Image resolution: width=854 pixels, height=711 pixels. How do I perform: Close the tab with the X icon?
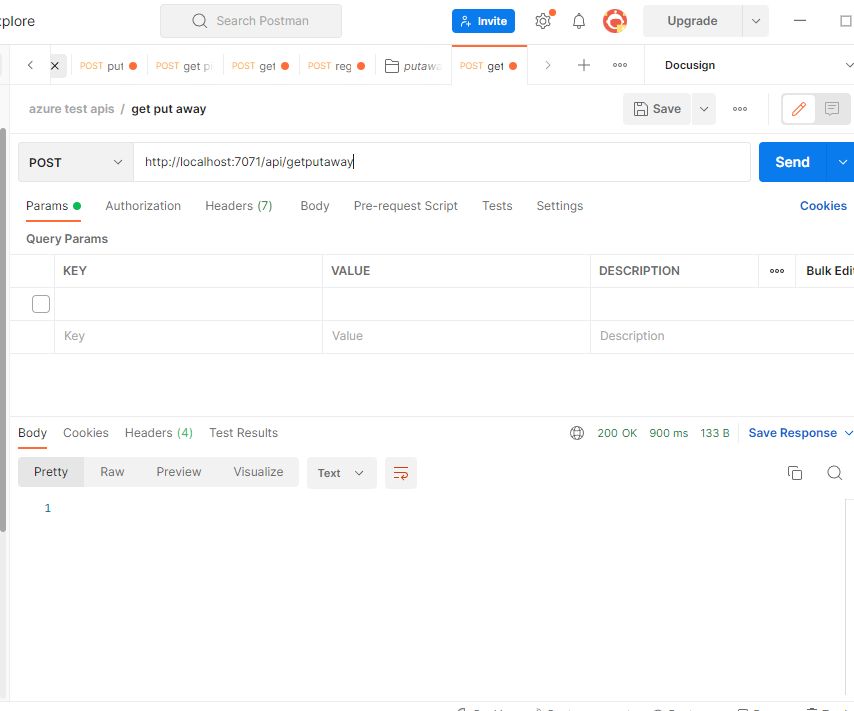point(54,66)
